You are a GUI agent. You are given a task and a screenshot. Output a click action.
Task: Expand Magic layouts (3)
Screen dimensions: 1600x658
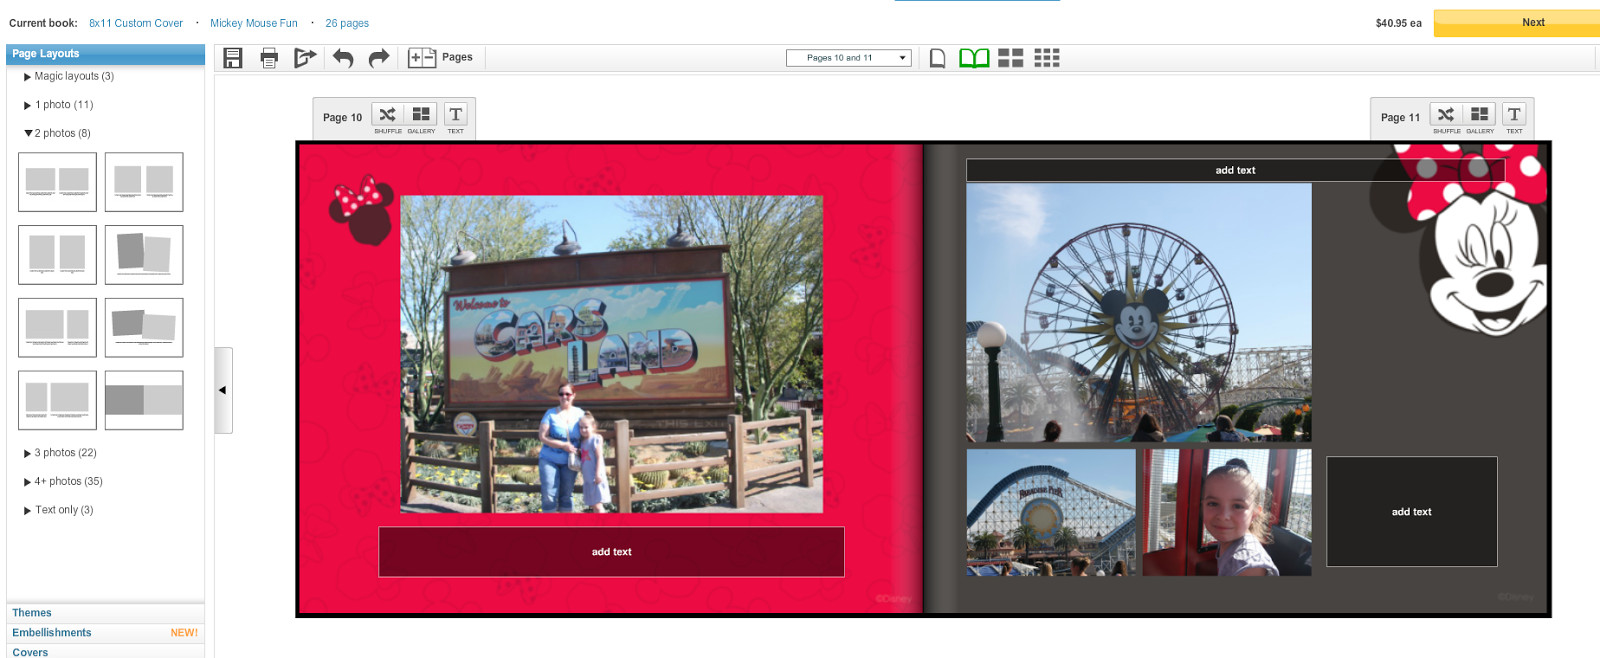click(69, 76)
